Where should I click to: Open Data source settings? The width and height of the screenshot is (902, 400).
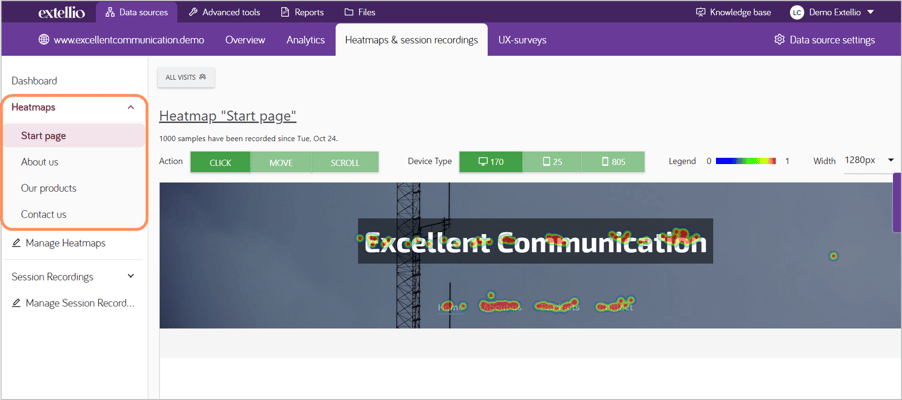coord(825,40)
